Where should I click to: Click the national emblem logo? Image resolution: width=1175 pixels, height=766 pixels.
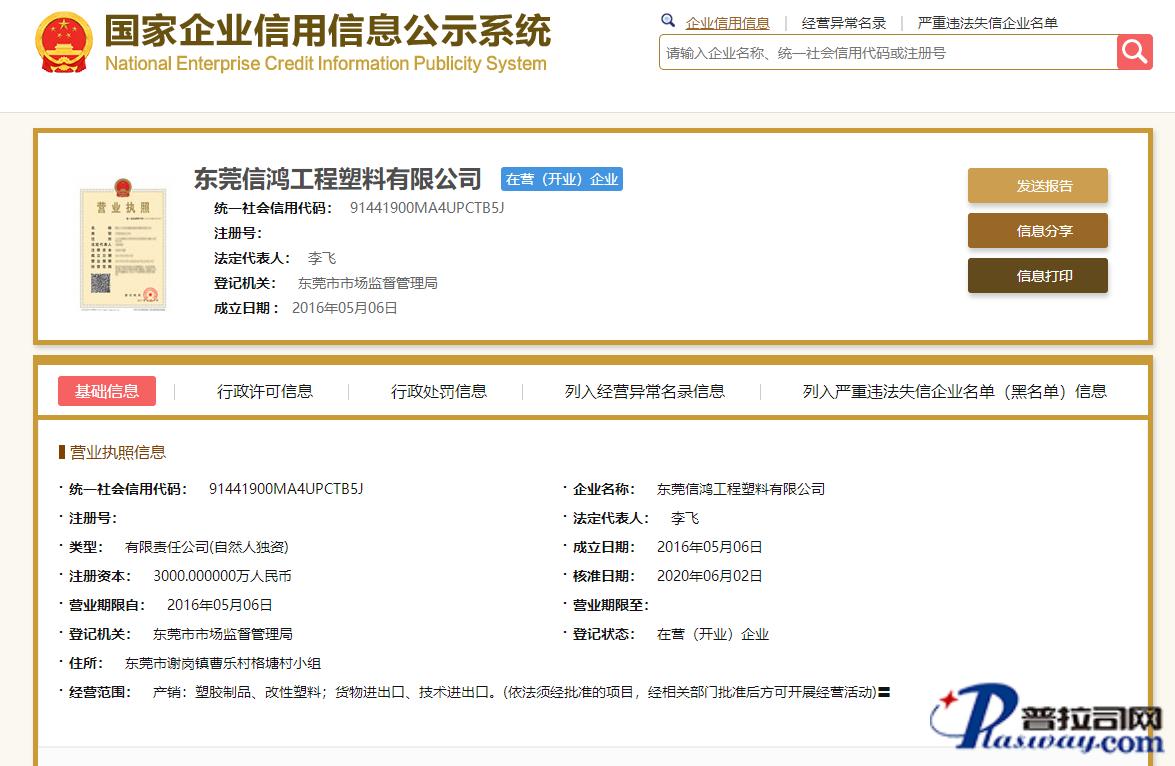[x=63, y=42]
